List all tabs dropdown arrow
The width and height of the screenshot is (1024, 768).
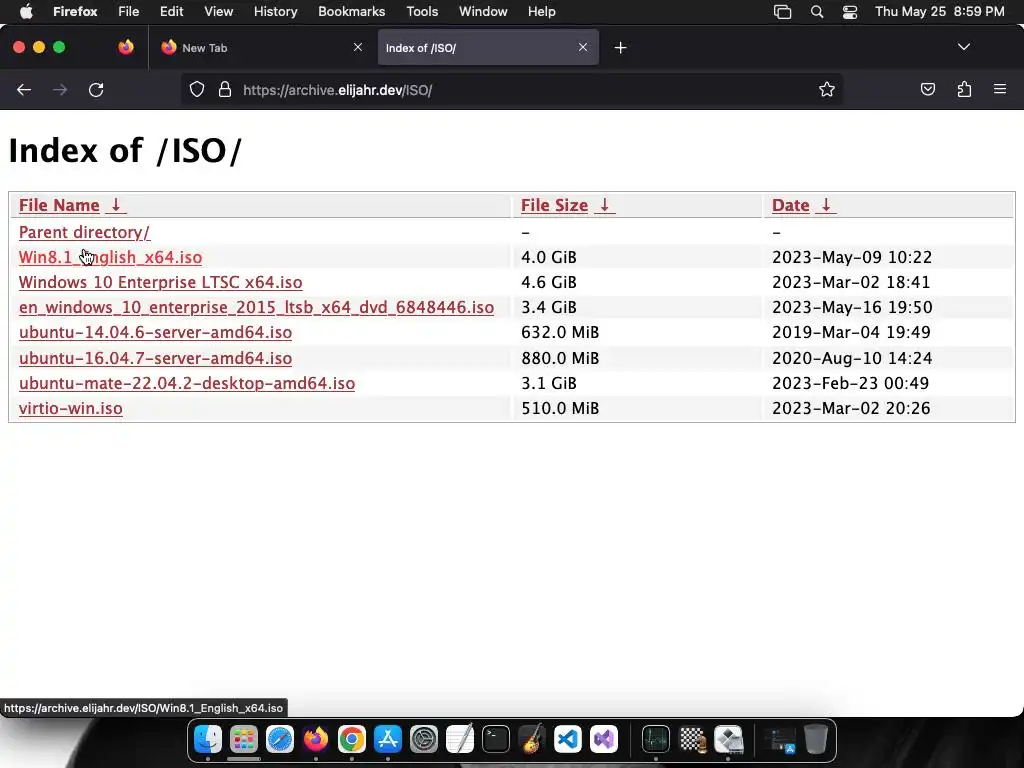click(x=964, y=47)
